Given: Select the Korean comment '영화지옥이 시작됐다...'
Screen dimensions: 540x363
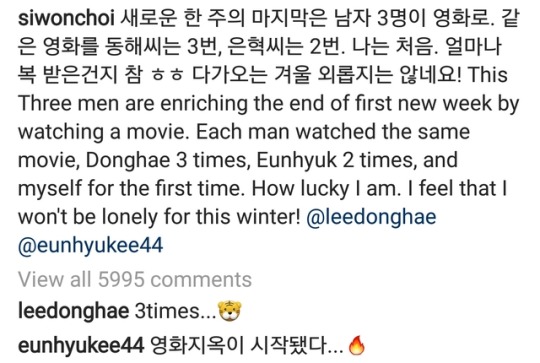Looking at the screenshot, I should point(247,345).
